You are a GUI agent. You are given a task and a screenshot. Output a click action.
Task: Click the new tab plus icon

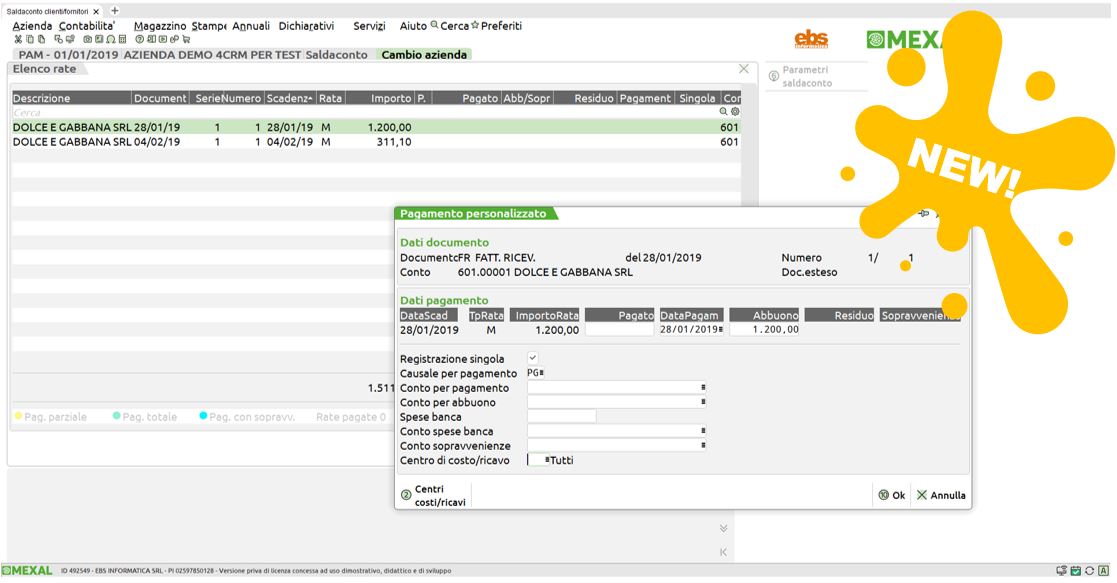pos(115,10)
